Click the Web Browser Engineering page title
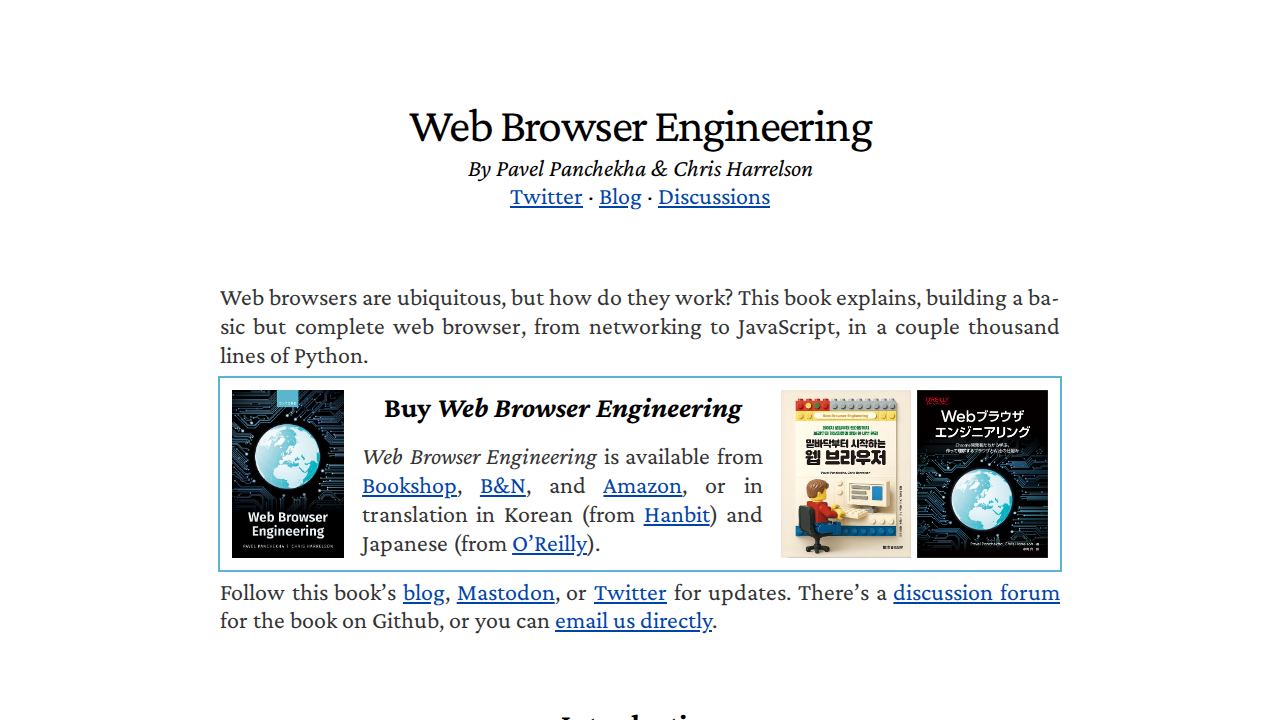The height and width of the screenshot is (720, 1280). point(640,127)
